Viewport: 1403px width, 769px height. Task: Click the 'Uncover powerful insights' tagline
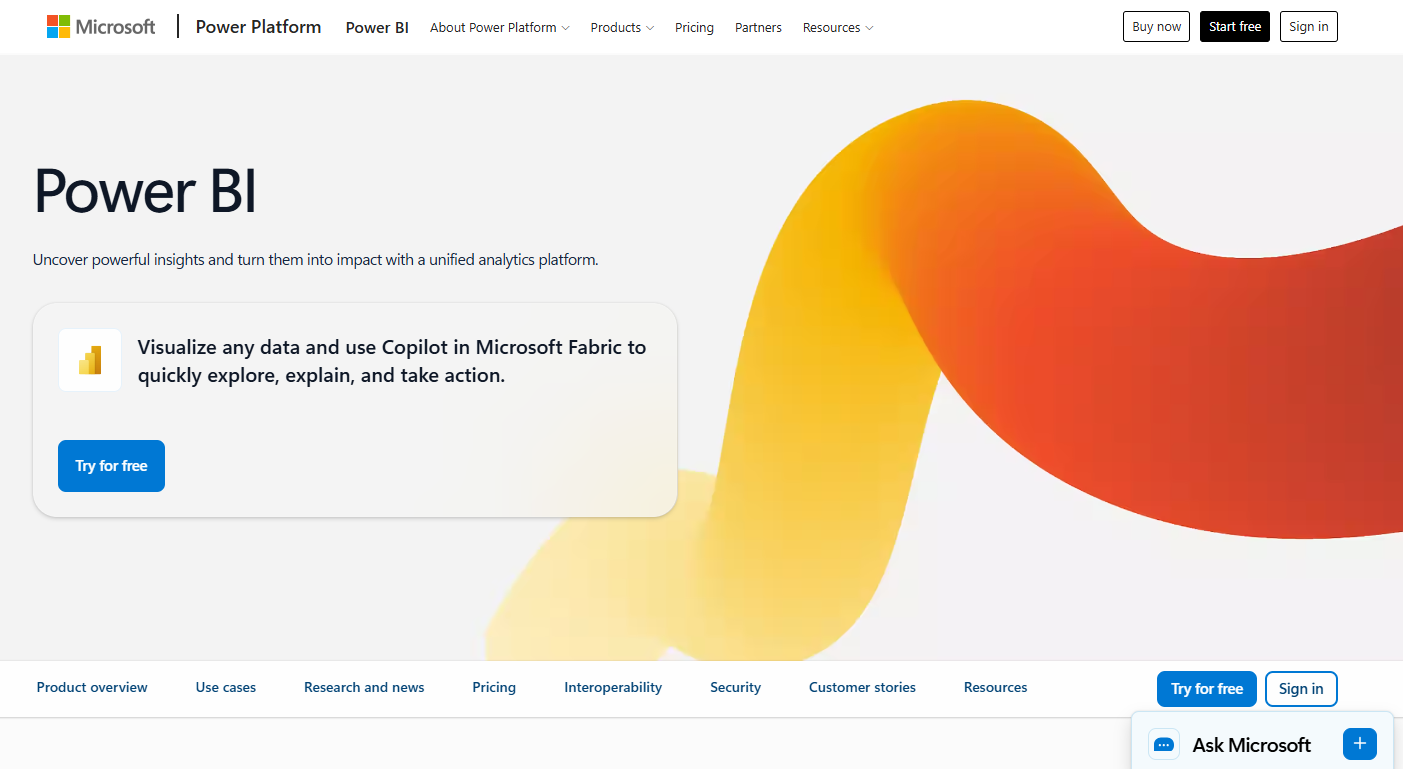316,259
